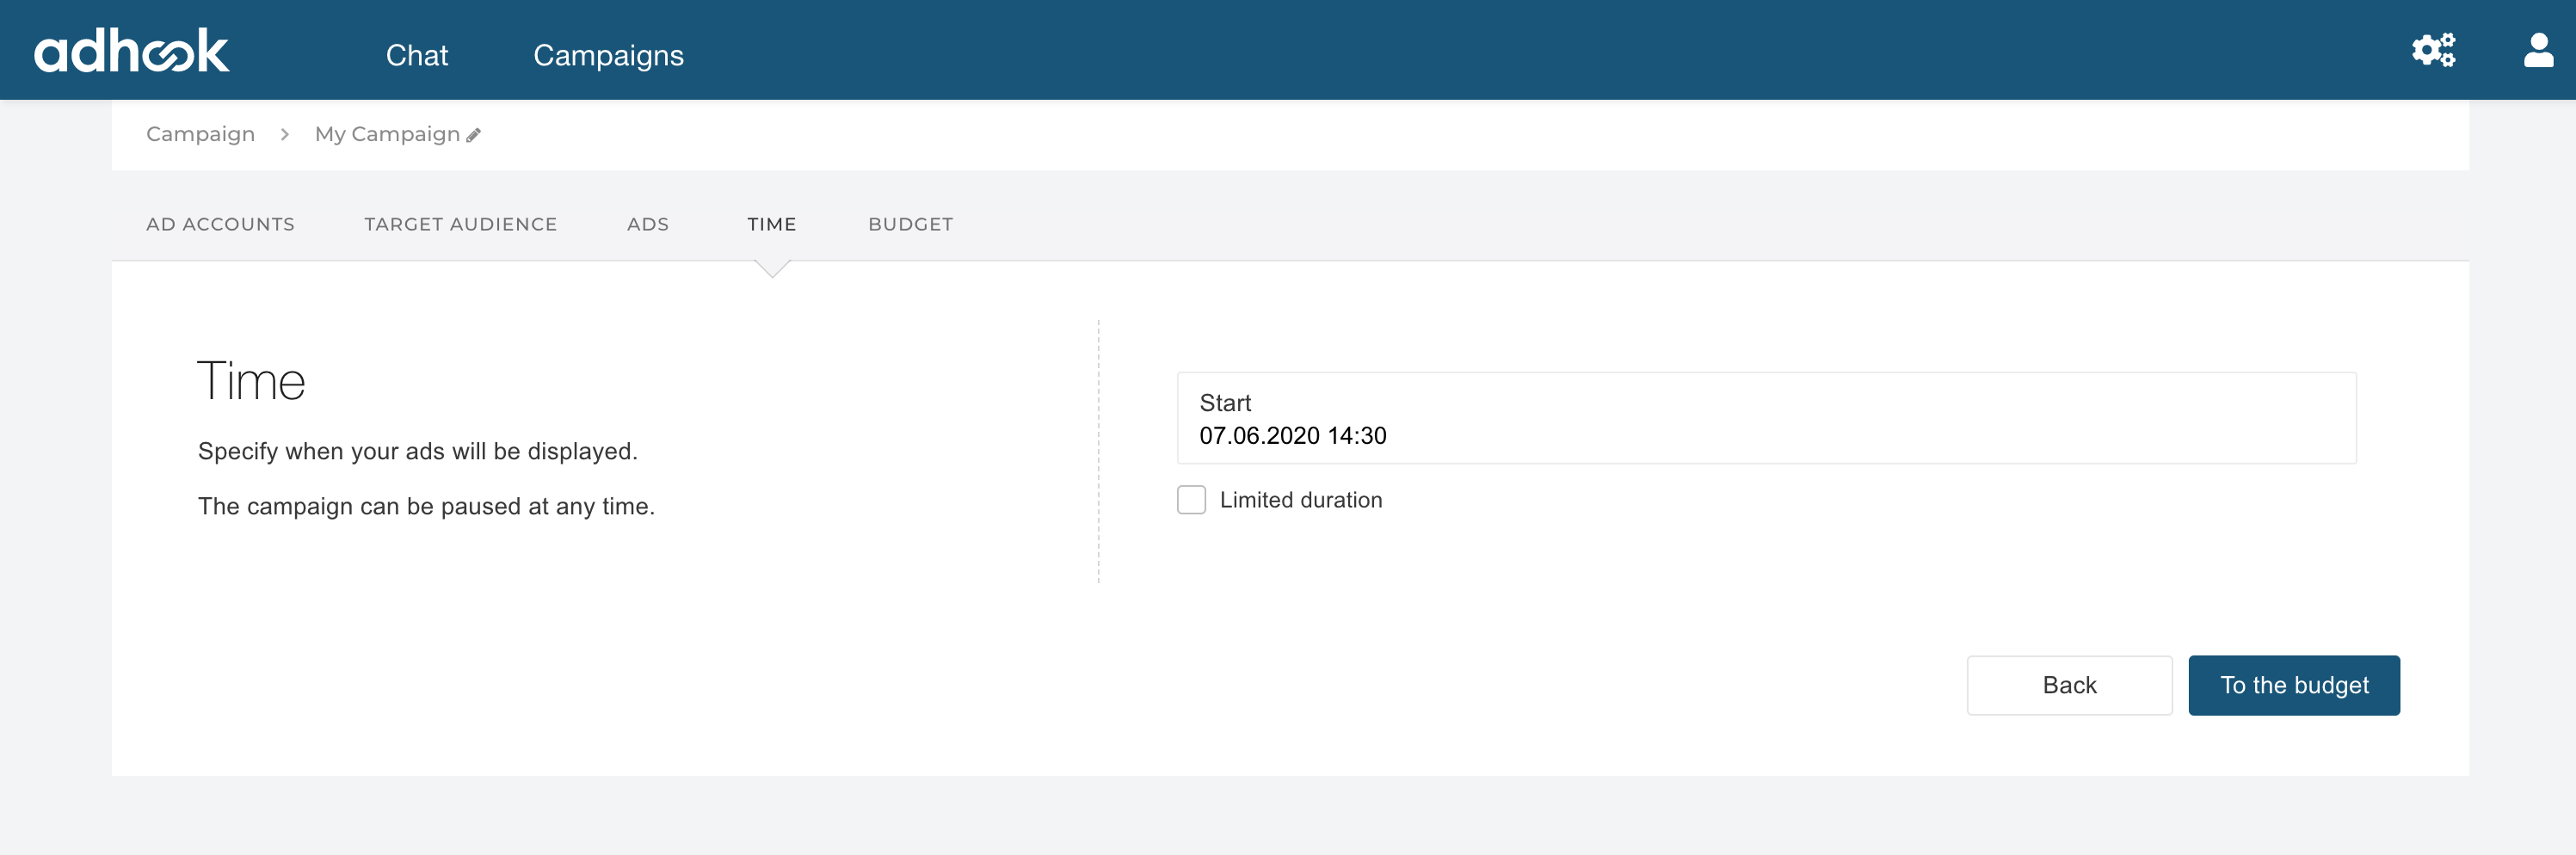2576x855 pixels.
Task: Open Chat in the top navigation
Action: pos(416,55)
